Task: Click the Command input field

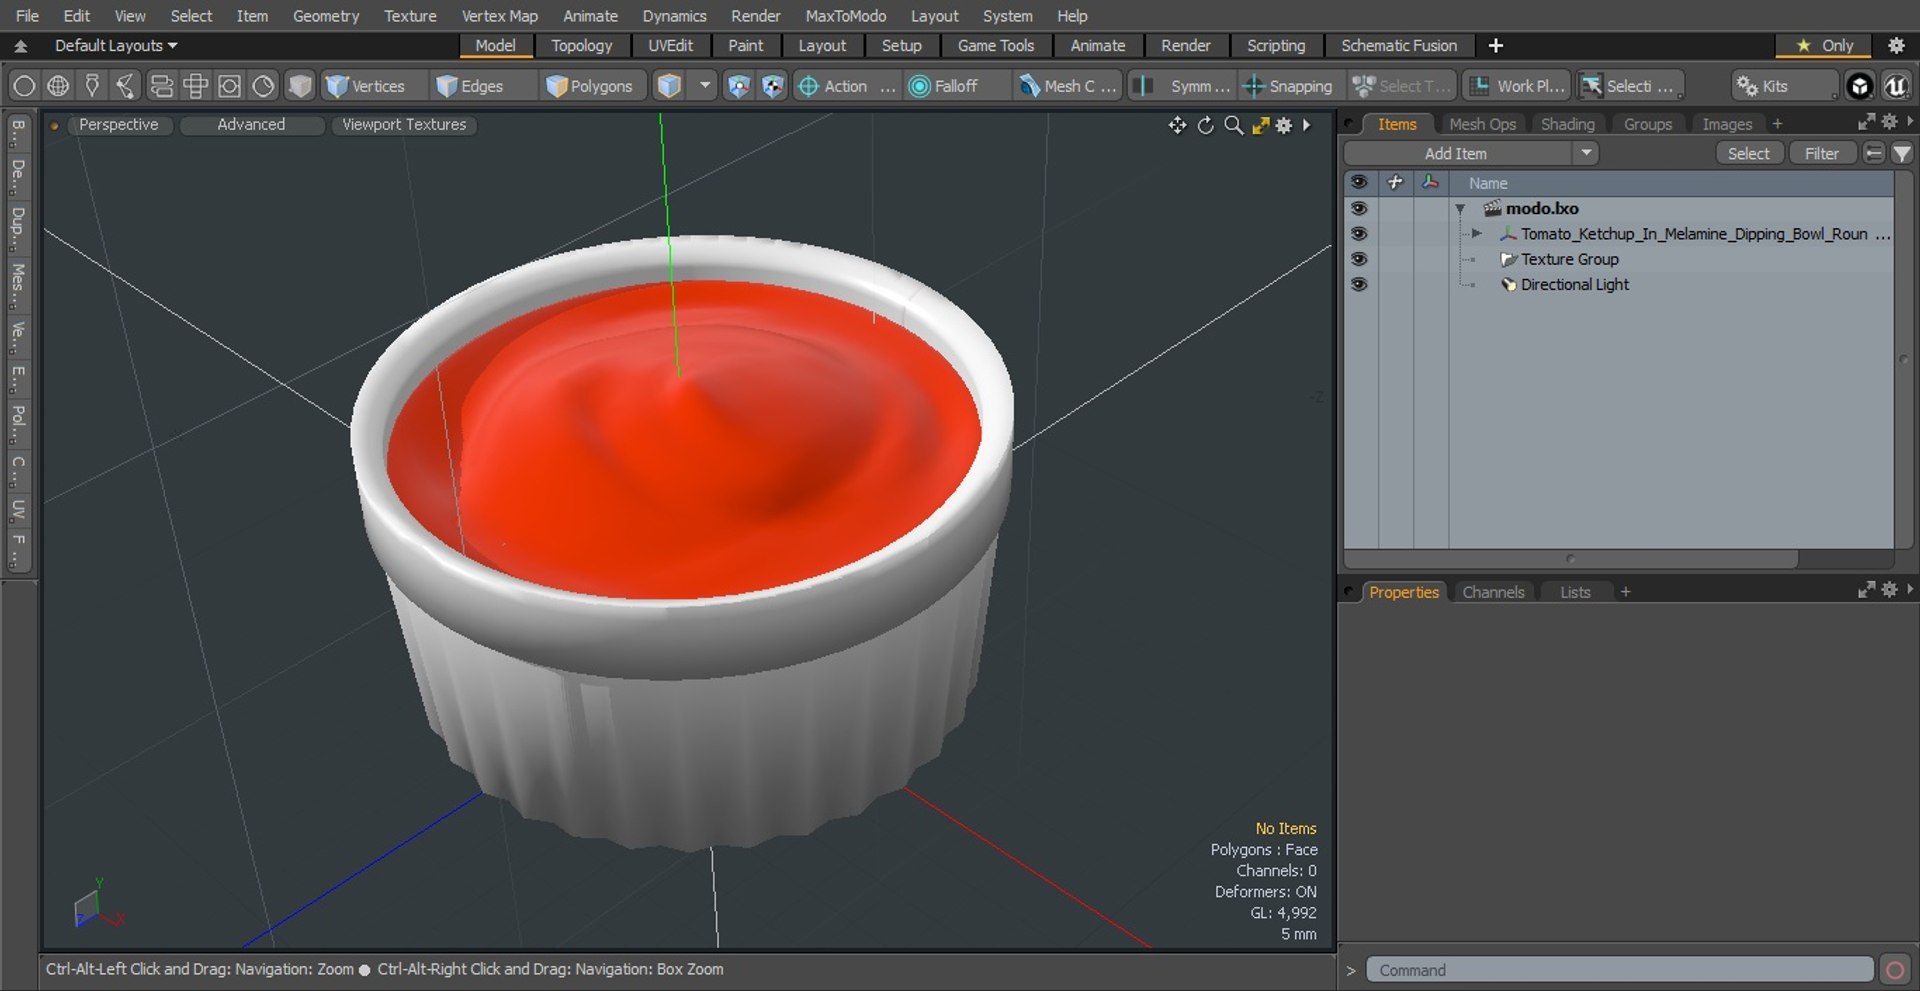Action: click(x=1619, y=969)
